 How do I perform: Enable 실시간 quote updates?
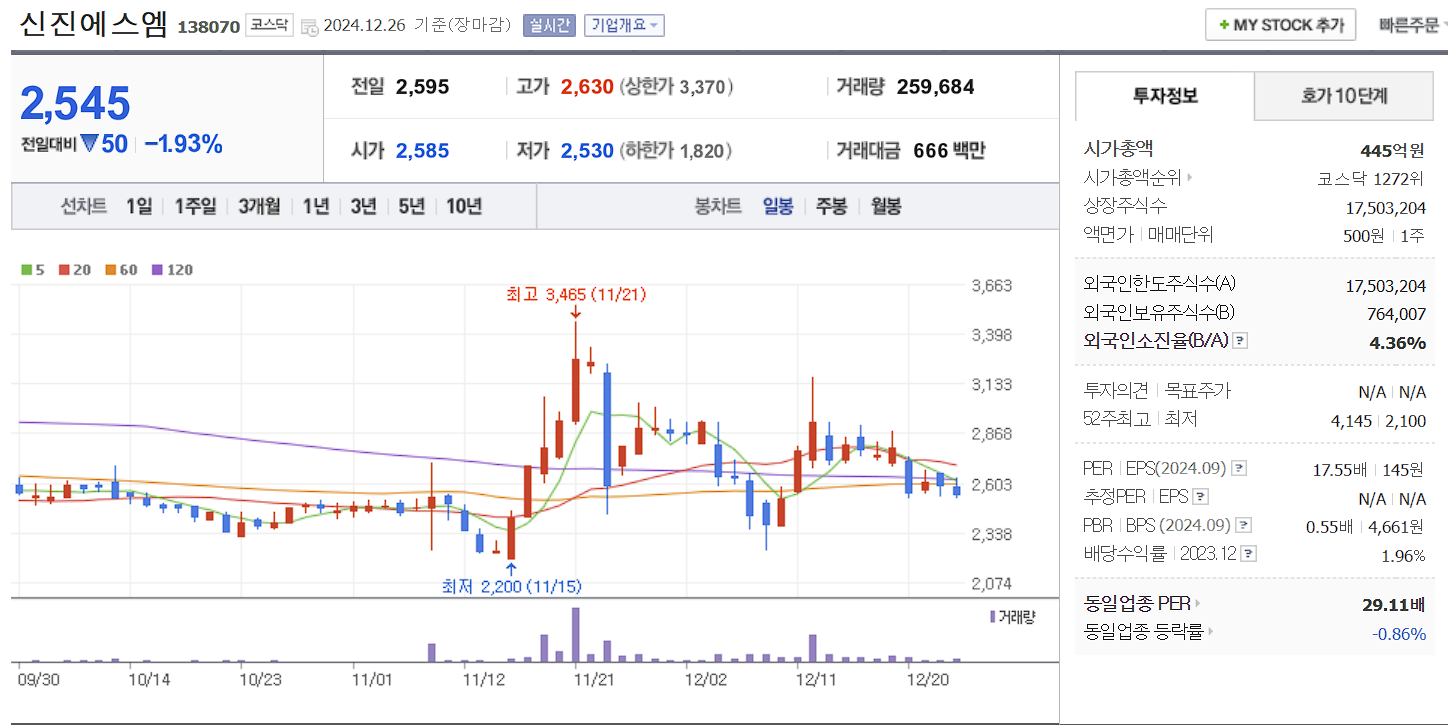(548, 24)
